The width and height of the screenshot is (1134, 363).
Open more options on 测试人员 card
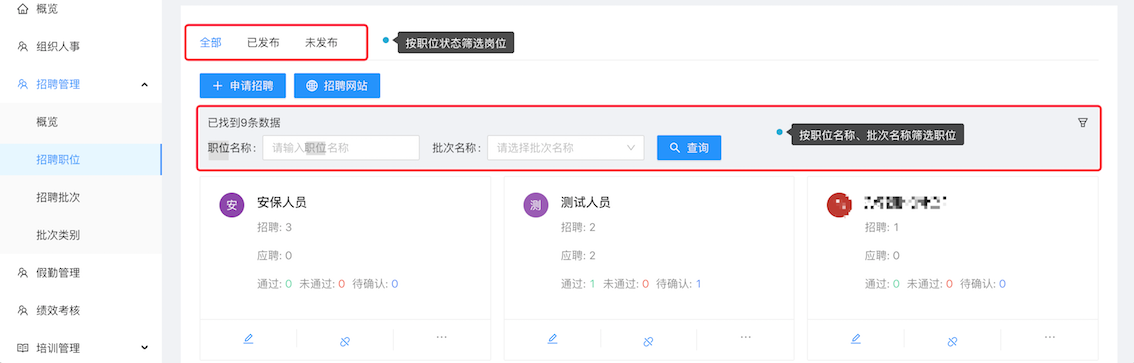click(x=746, y=337)
